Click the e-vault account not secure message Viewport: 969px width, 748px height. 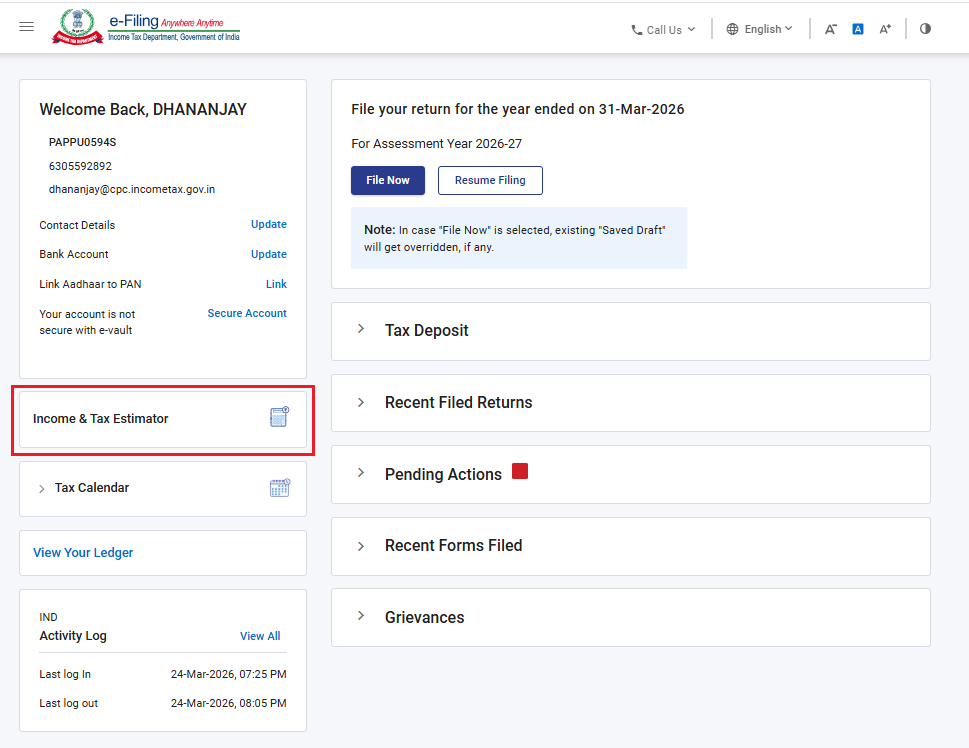coord(87,322)
